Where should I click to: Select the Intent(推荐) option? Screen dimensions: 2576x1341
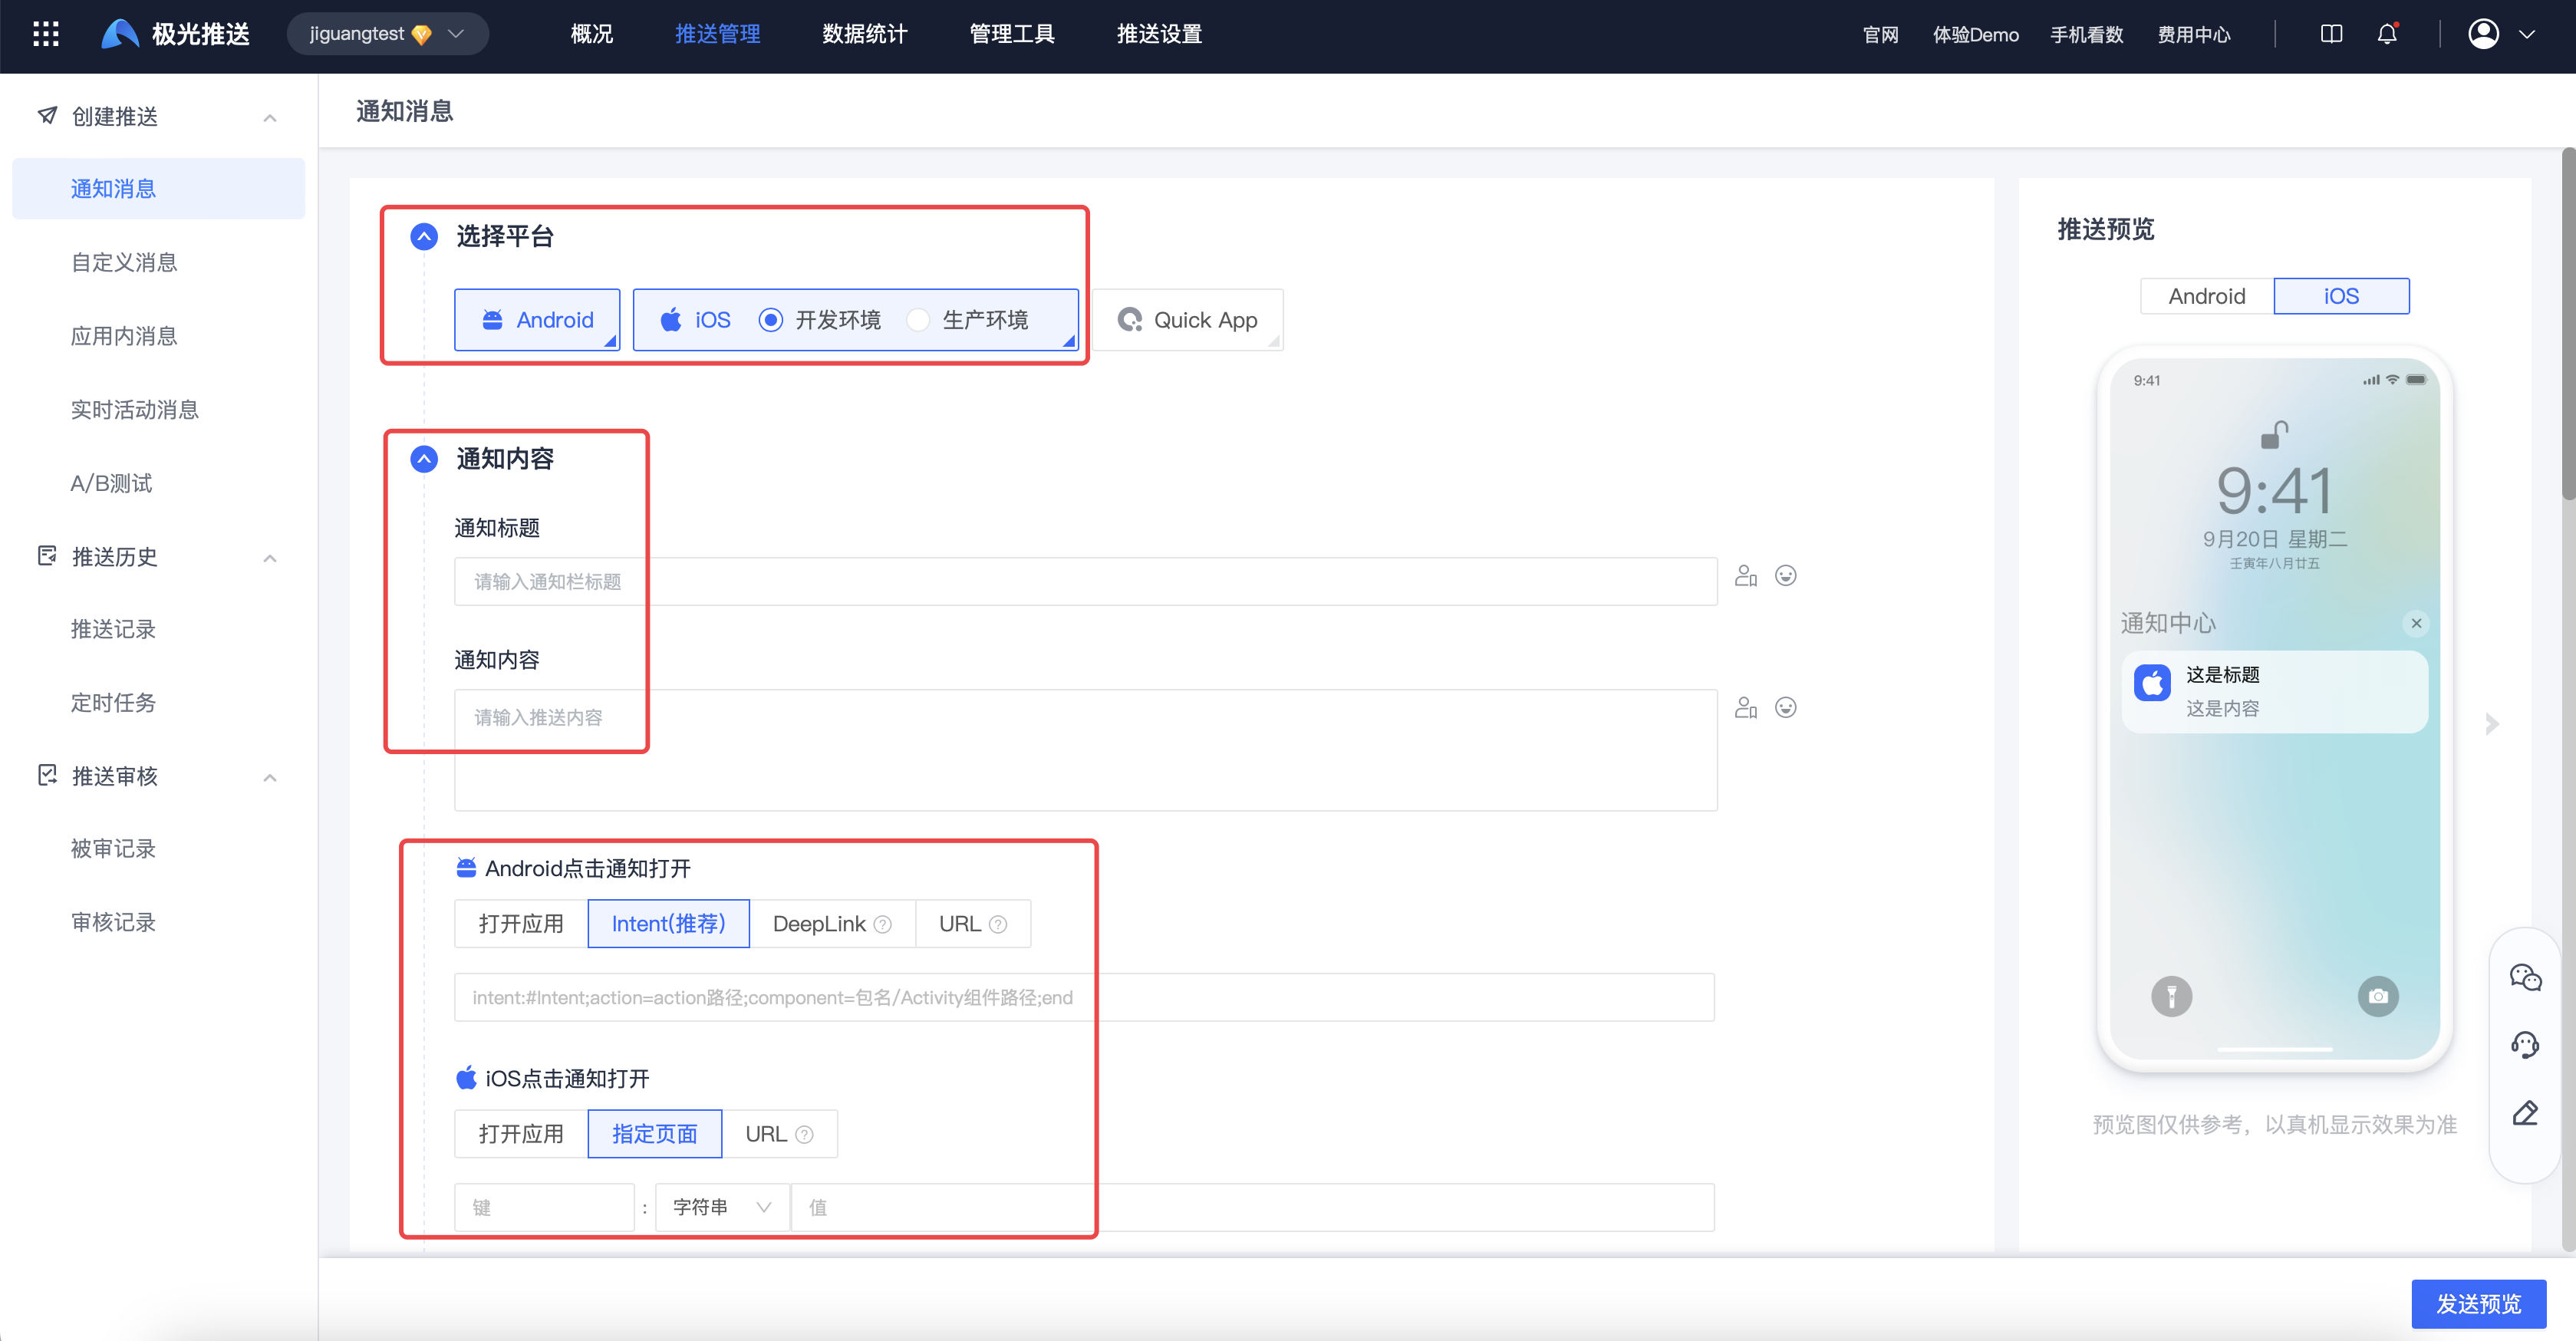[x=668, y=924]
